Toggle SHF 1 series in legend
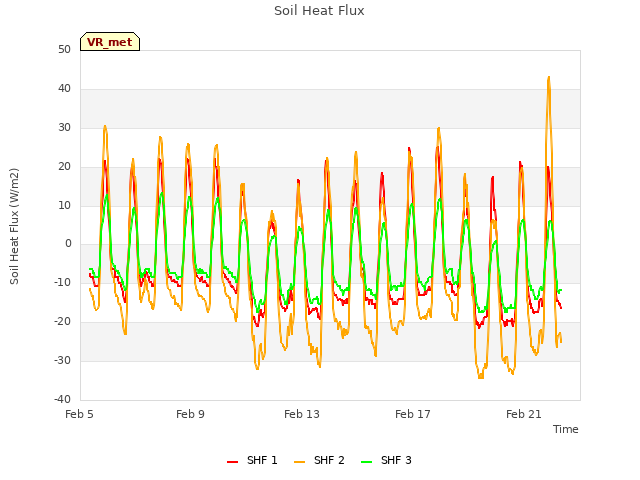Screen dimensions: 640x480 [252, 460]
